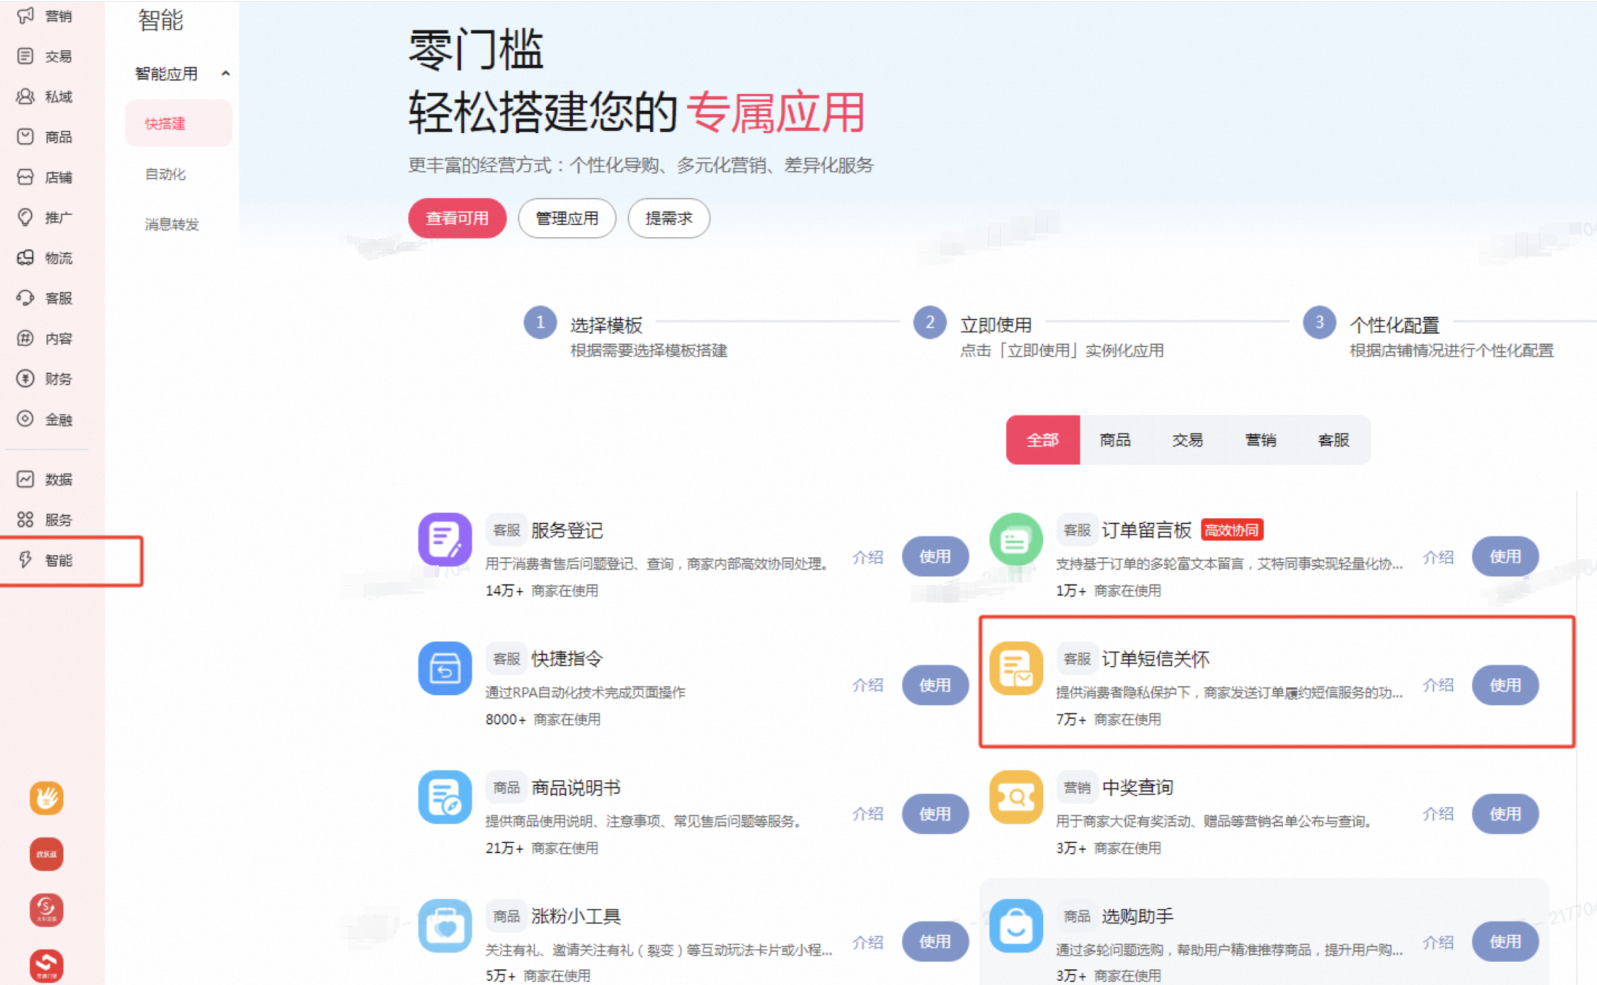
Task: Click 使用 for 涨粉小工具
Action: 935,942
